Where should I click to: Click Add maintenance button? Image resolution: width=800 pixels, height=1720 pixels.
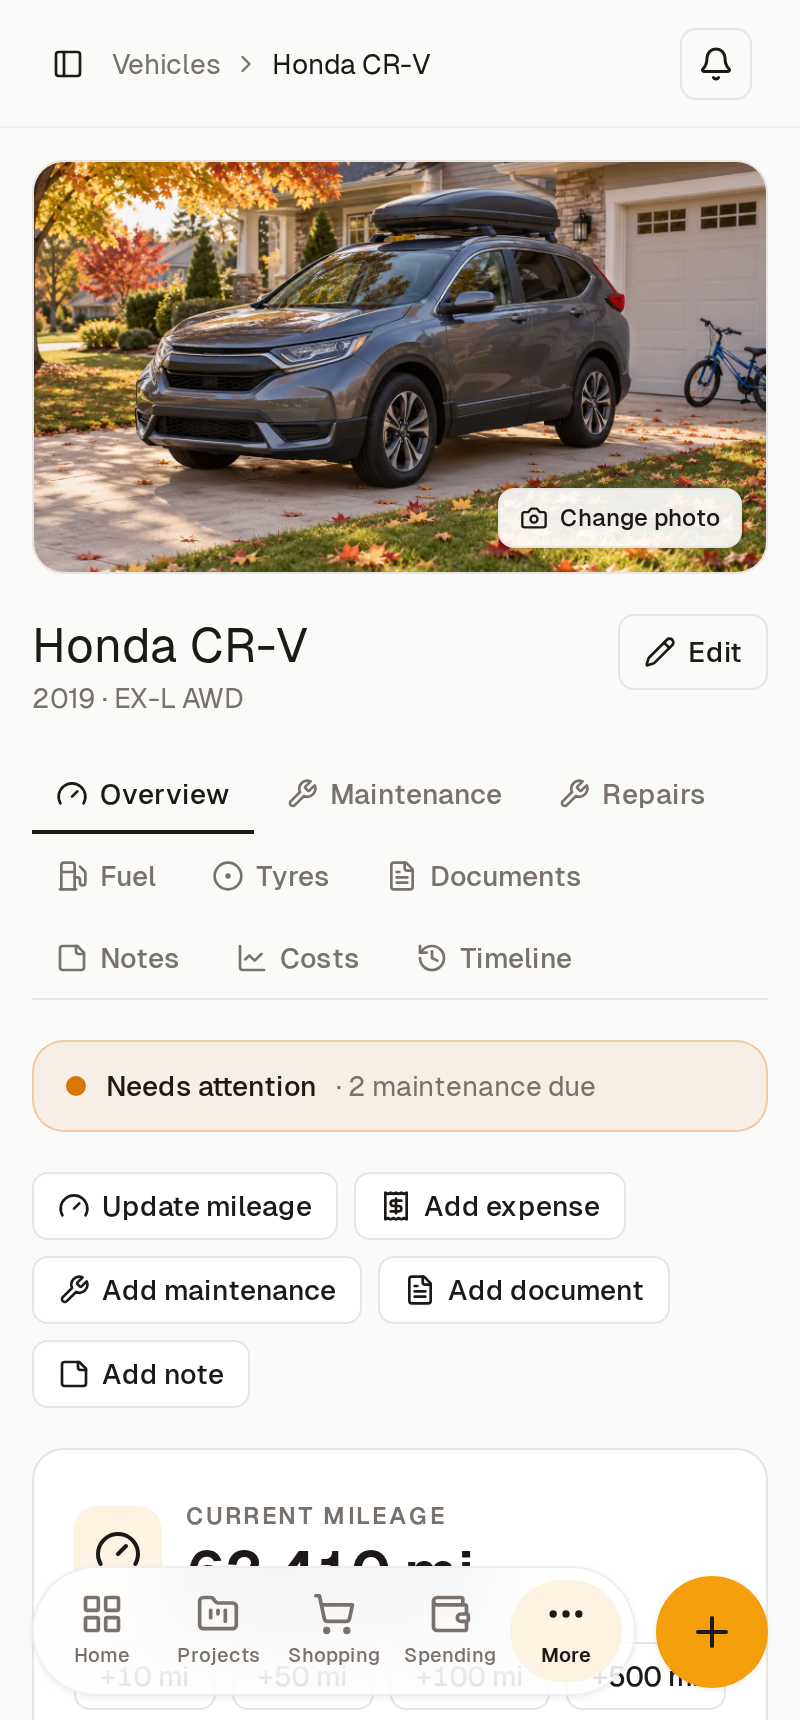click(197, 1290)
